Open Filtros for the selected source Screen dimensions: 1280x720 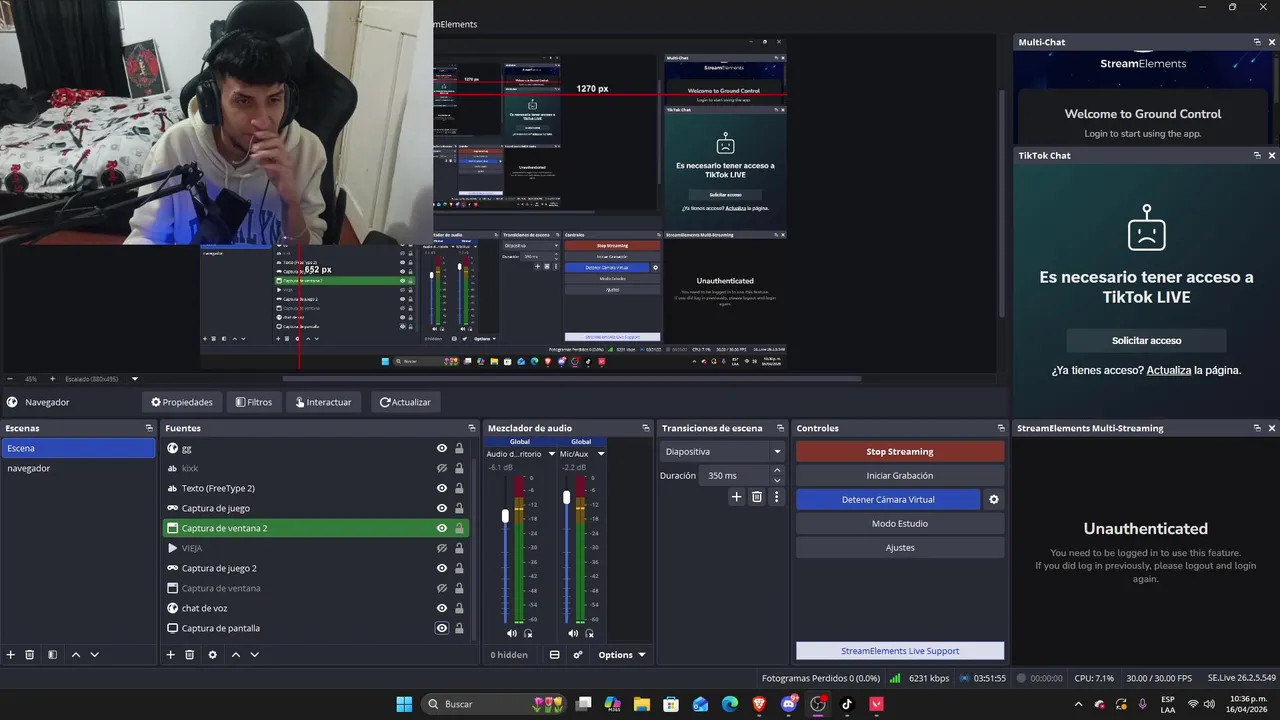254,402
